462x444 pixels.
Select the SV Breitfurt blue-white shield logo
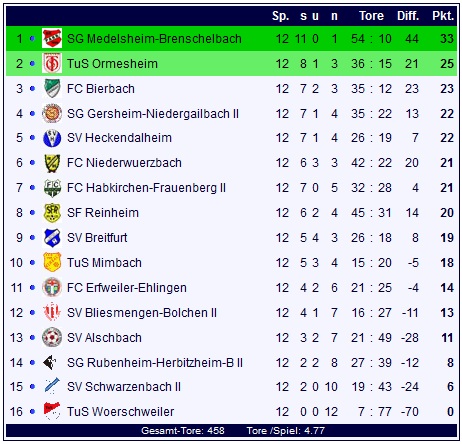click(x=52, y=238)
